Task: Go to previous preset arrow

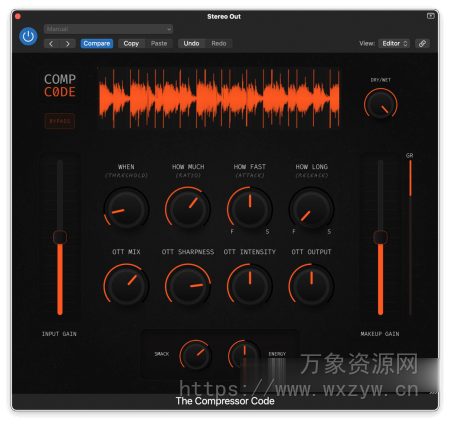Action: [51, 43]
